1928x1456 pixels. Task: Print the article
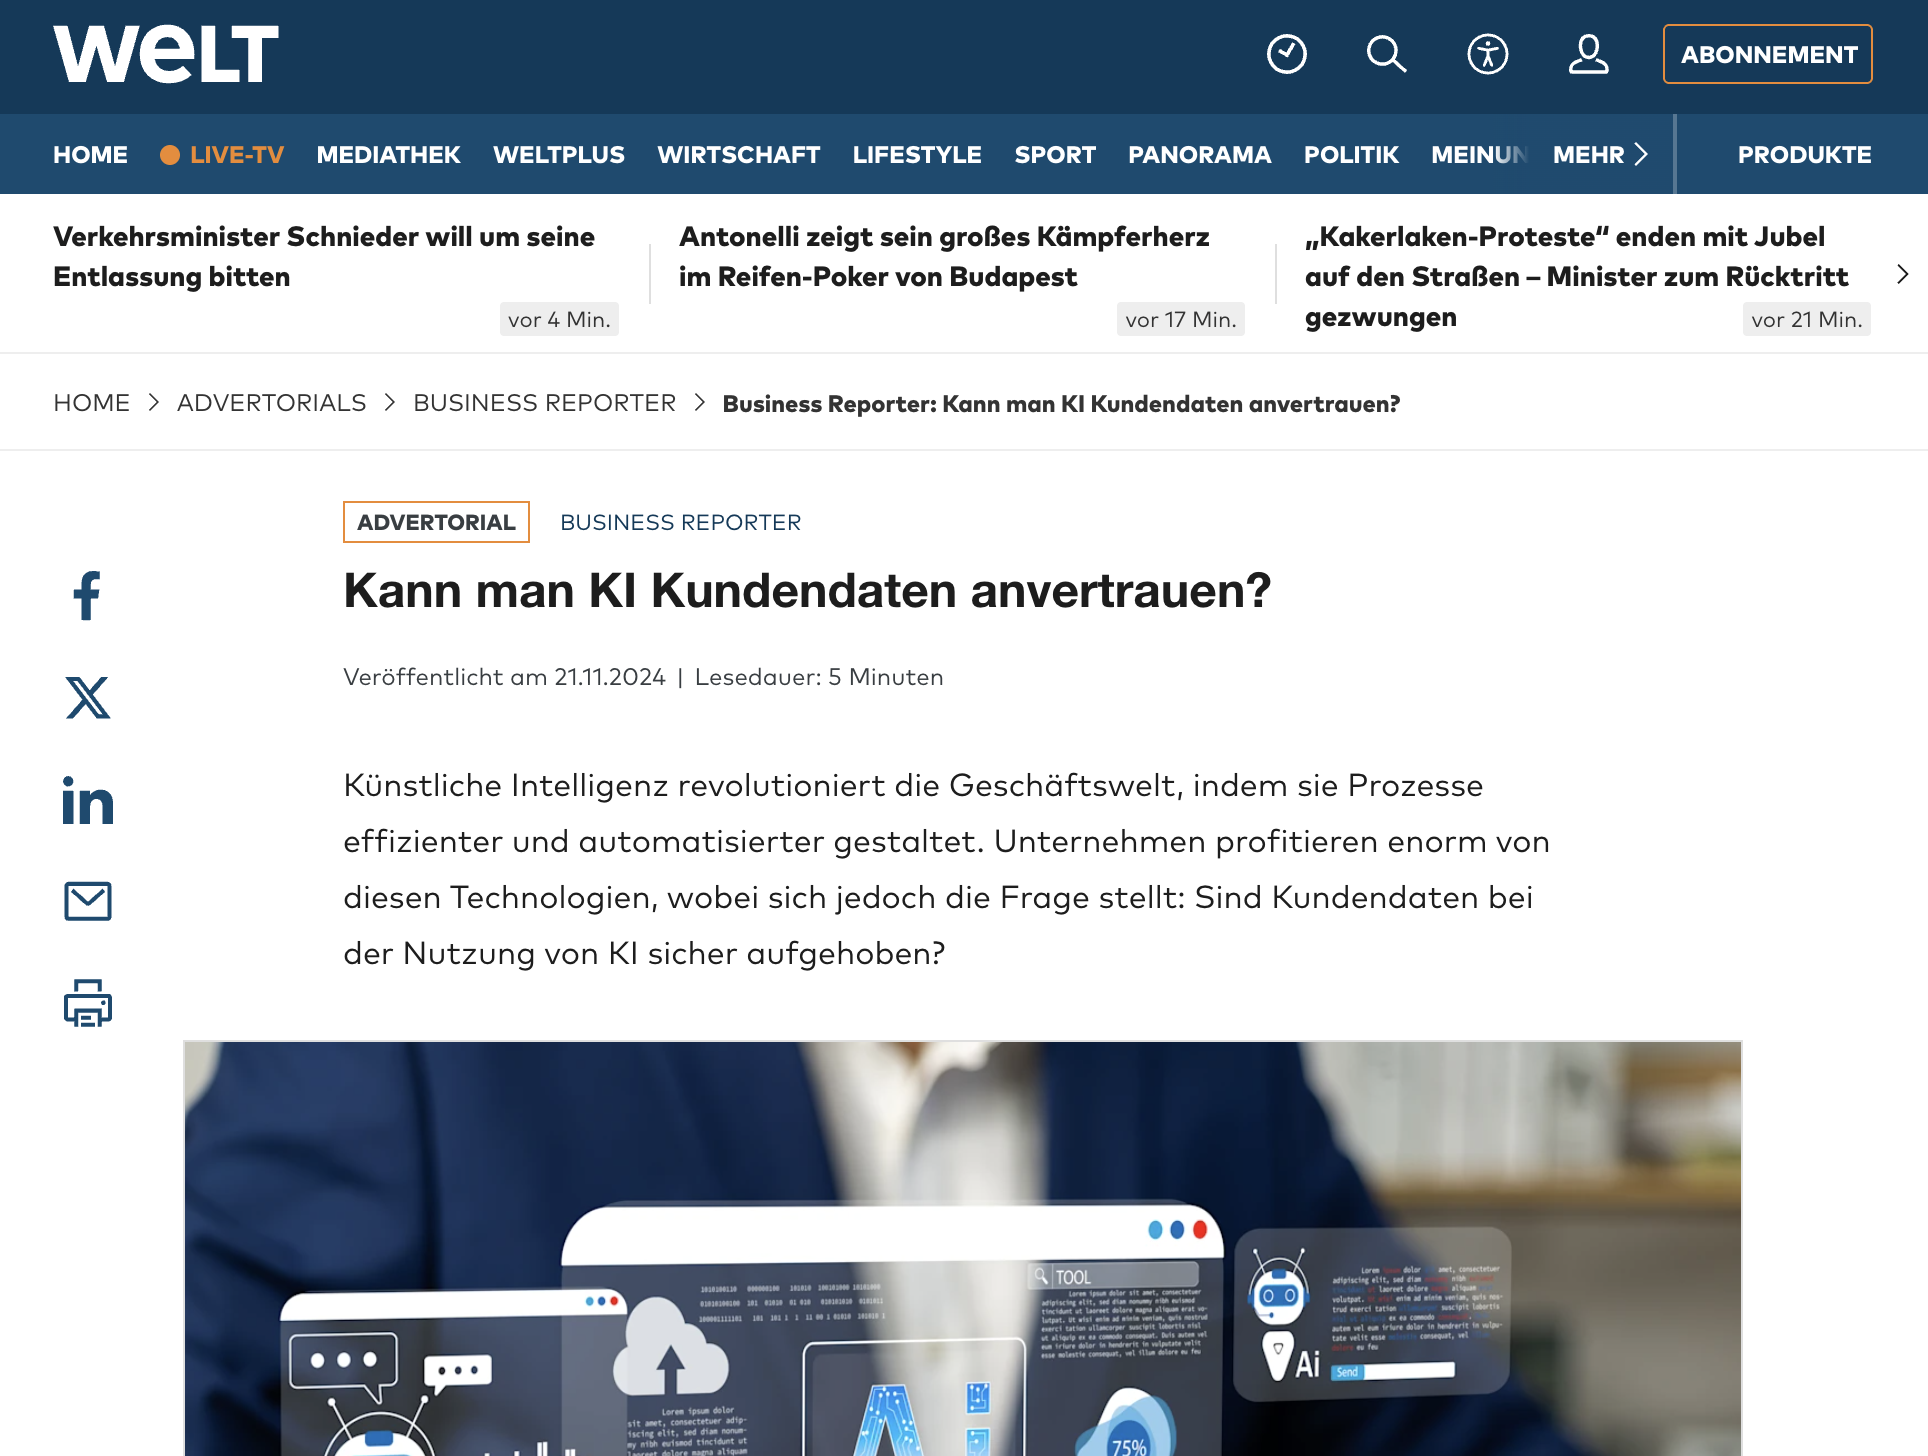click(x=88, y=1003)
